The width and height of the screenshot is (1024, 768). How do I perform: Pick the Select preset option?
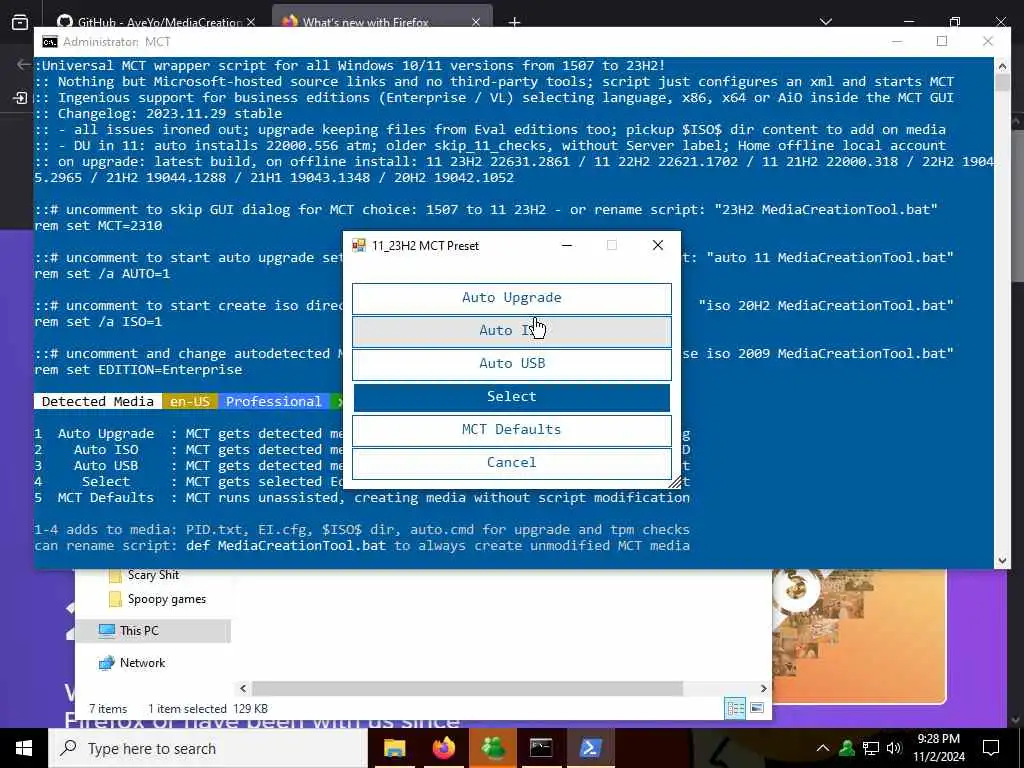[511, 397]
